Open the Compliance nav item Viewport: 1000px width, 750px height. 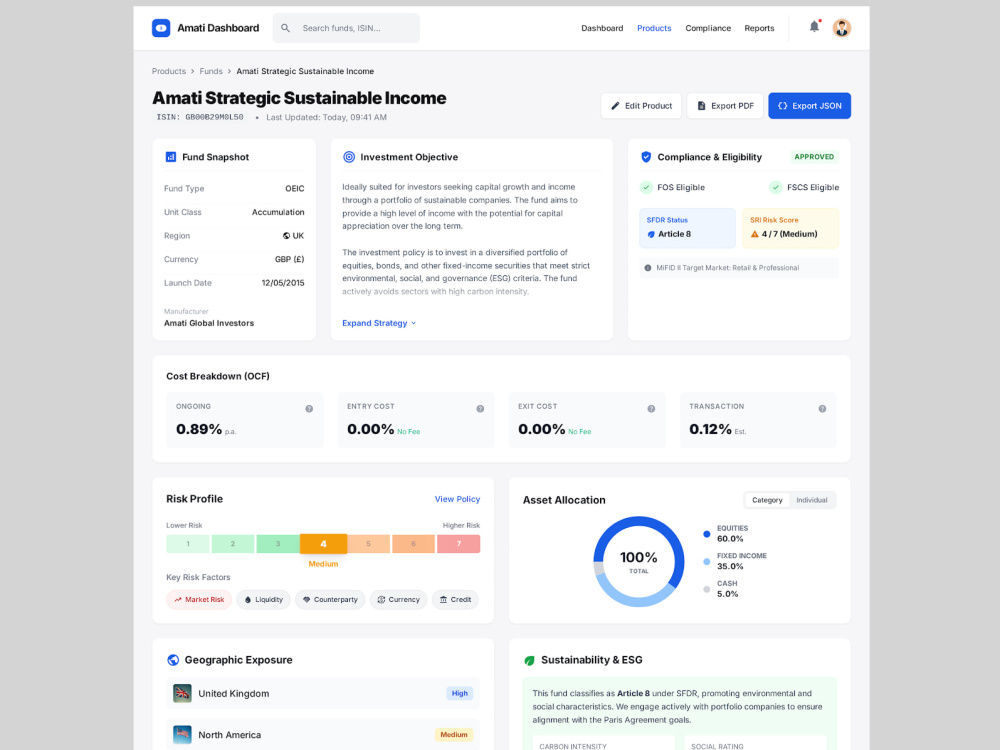(708, 28)
